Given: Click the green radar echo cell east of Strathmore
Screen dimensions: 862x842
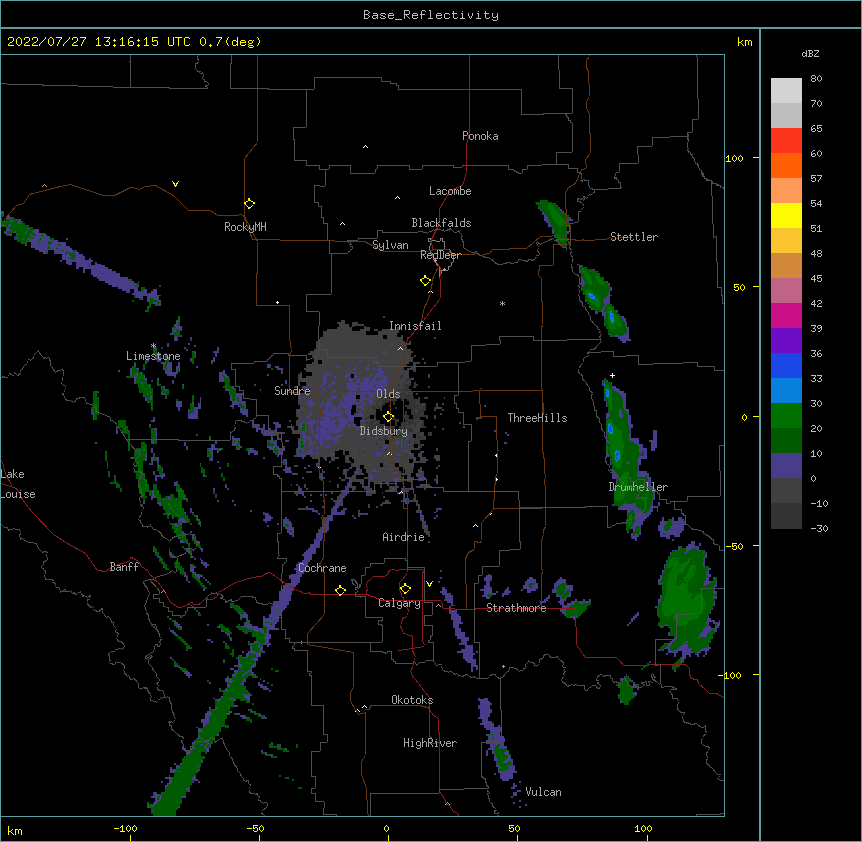Looking at the screenshot, I should 686,599.
